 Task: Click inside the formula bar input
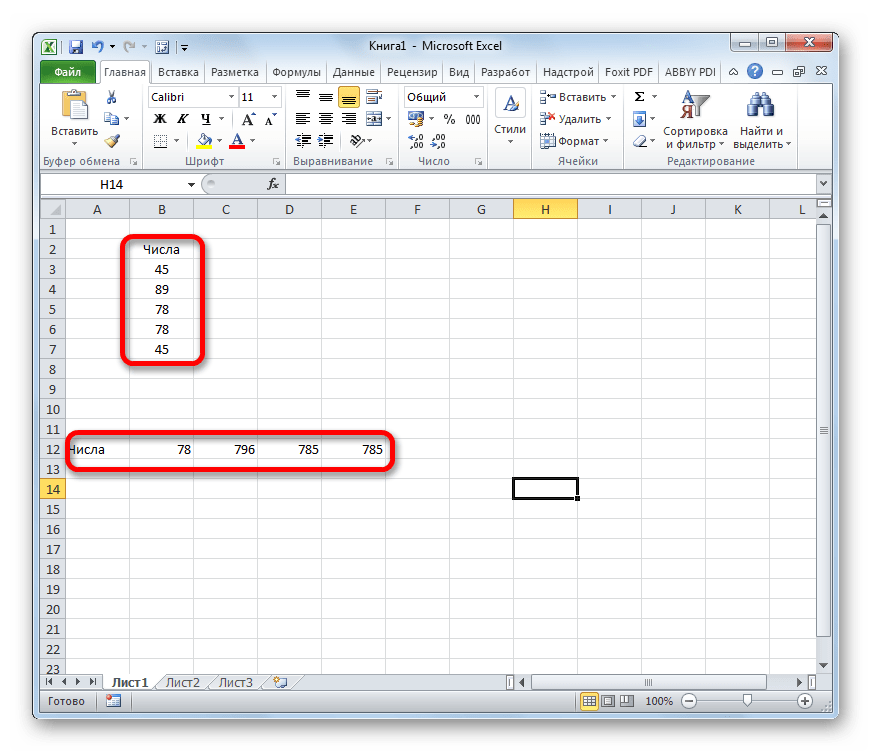tap(550, 184)
